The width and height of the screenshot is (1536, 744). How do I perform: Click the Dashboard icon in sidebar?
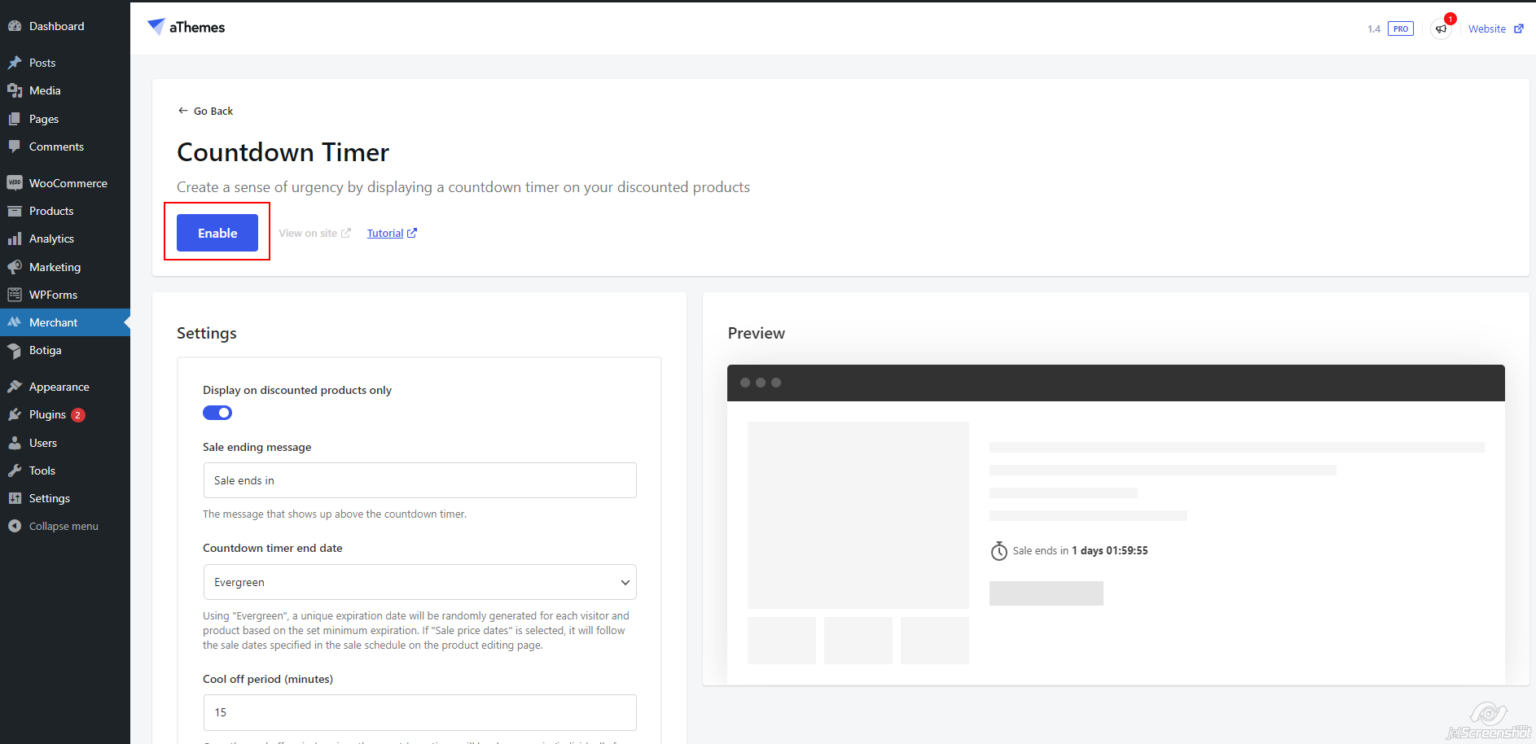point(14,26)
